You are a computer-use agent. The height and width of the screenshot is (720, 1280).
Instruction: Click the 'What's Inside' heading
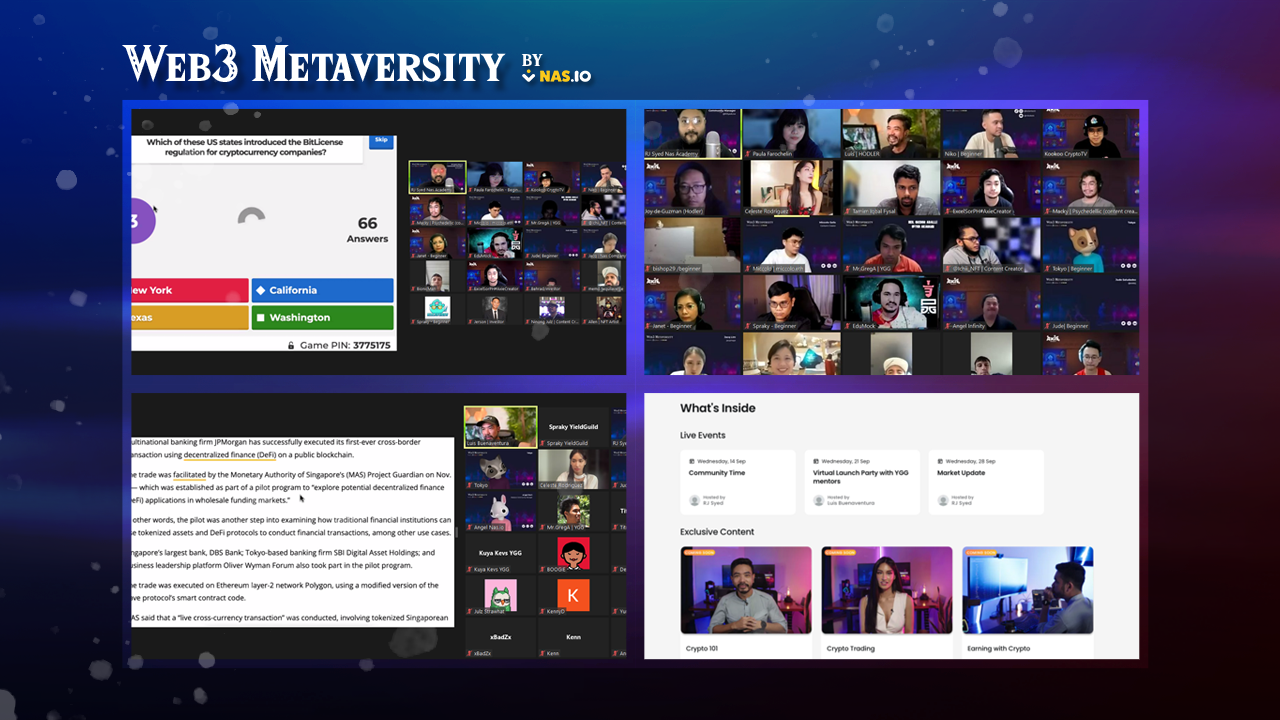coord(718,408)
